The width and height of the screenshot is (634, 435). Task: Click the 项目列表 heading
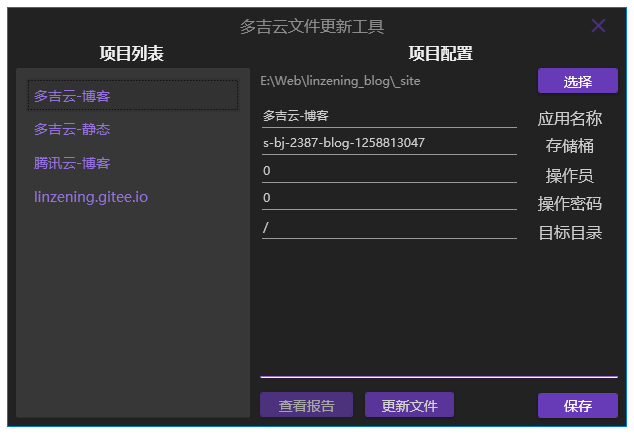(x=132, y=53)
